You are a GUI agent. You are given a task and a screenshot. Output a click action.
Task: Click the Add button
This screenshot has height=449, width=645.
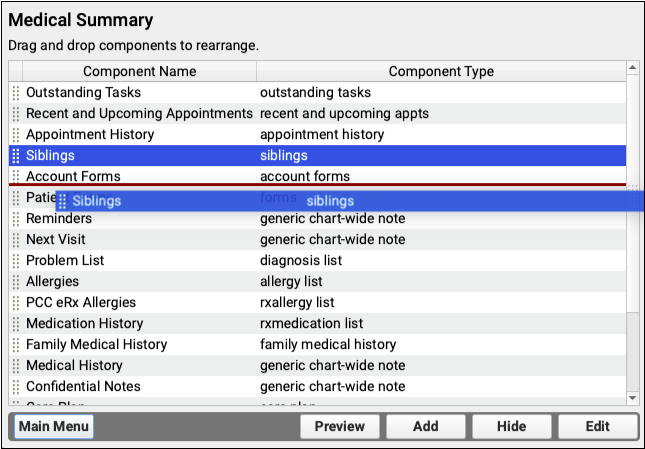click(426, 426)
